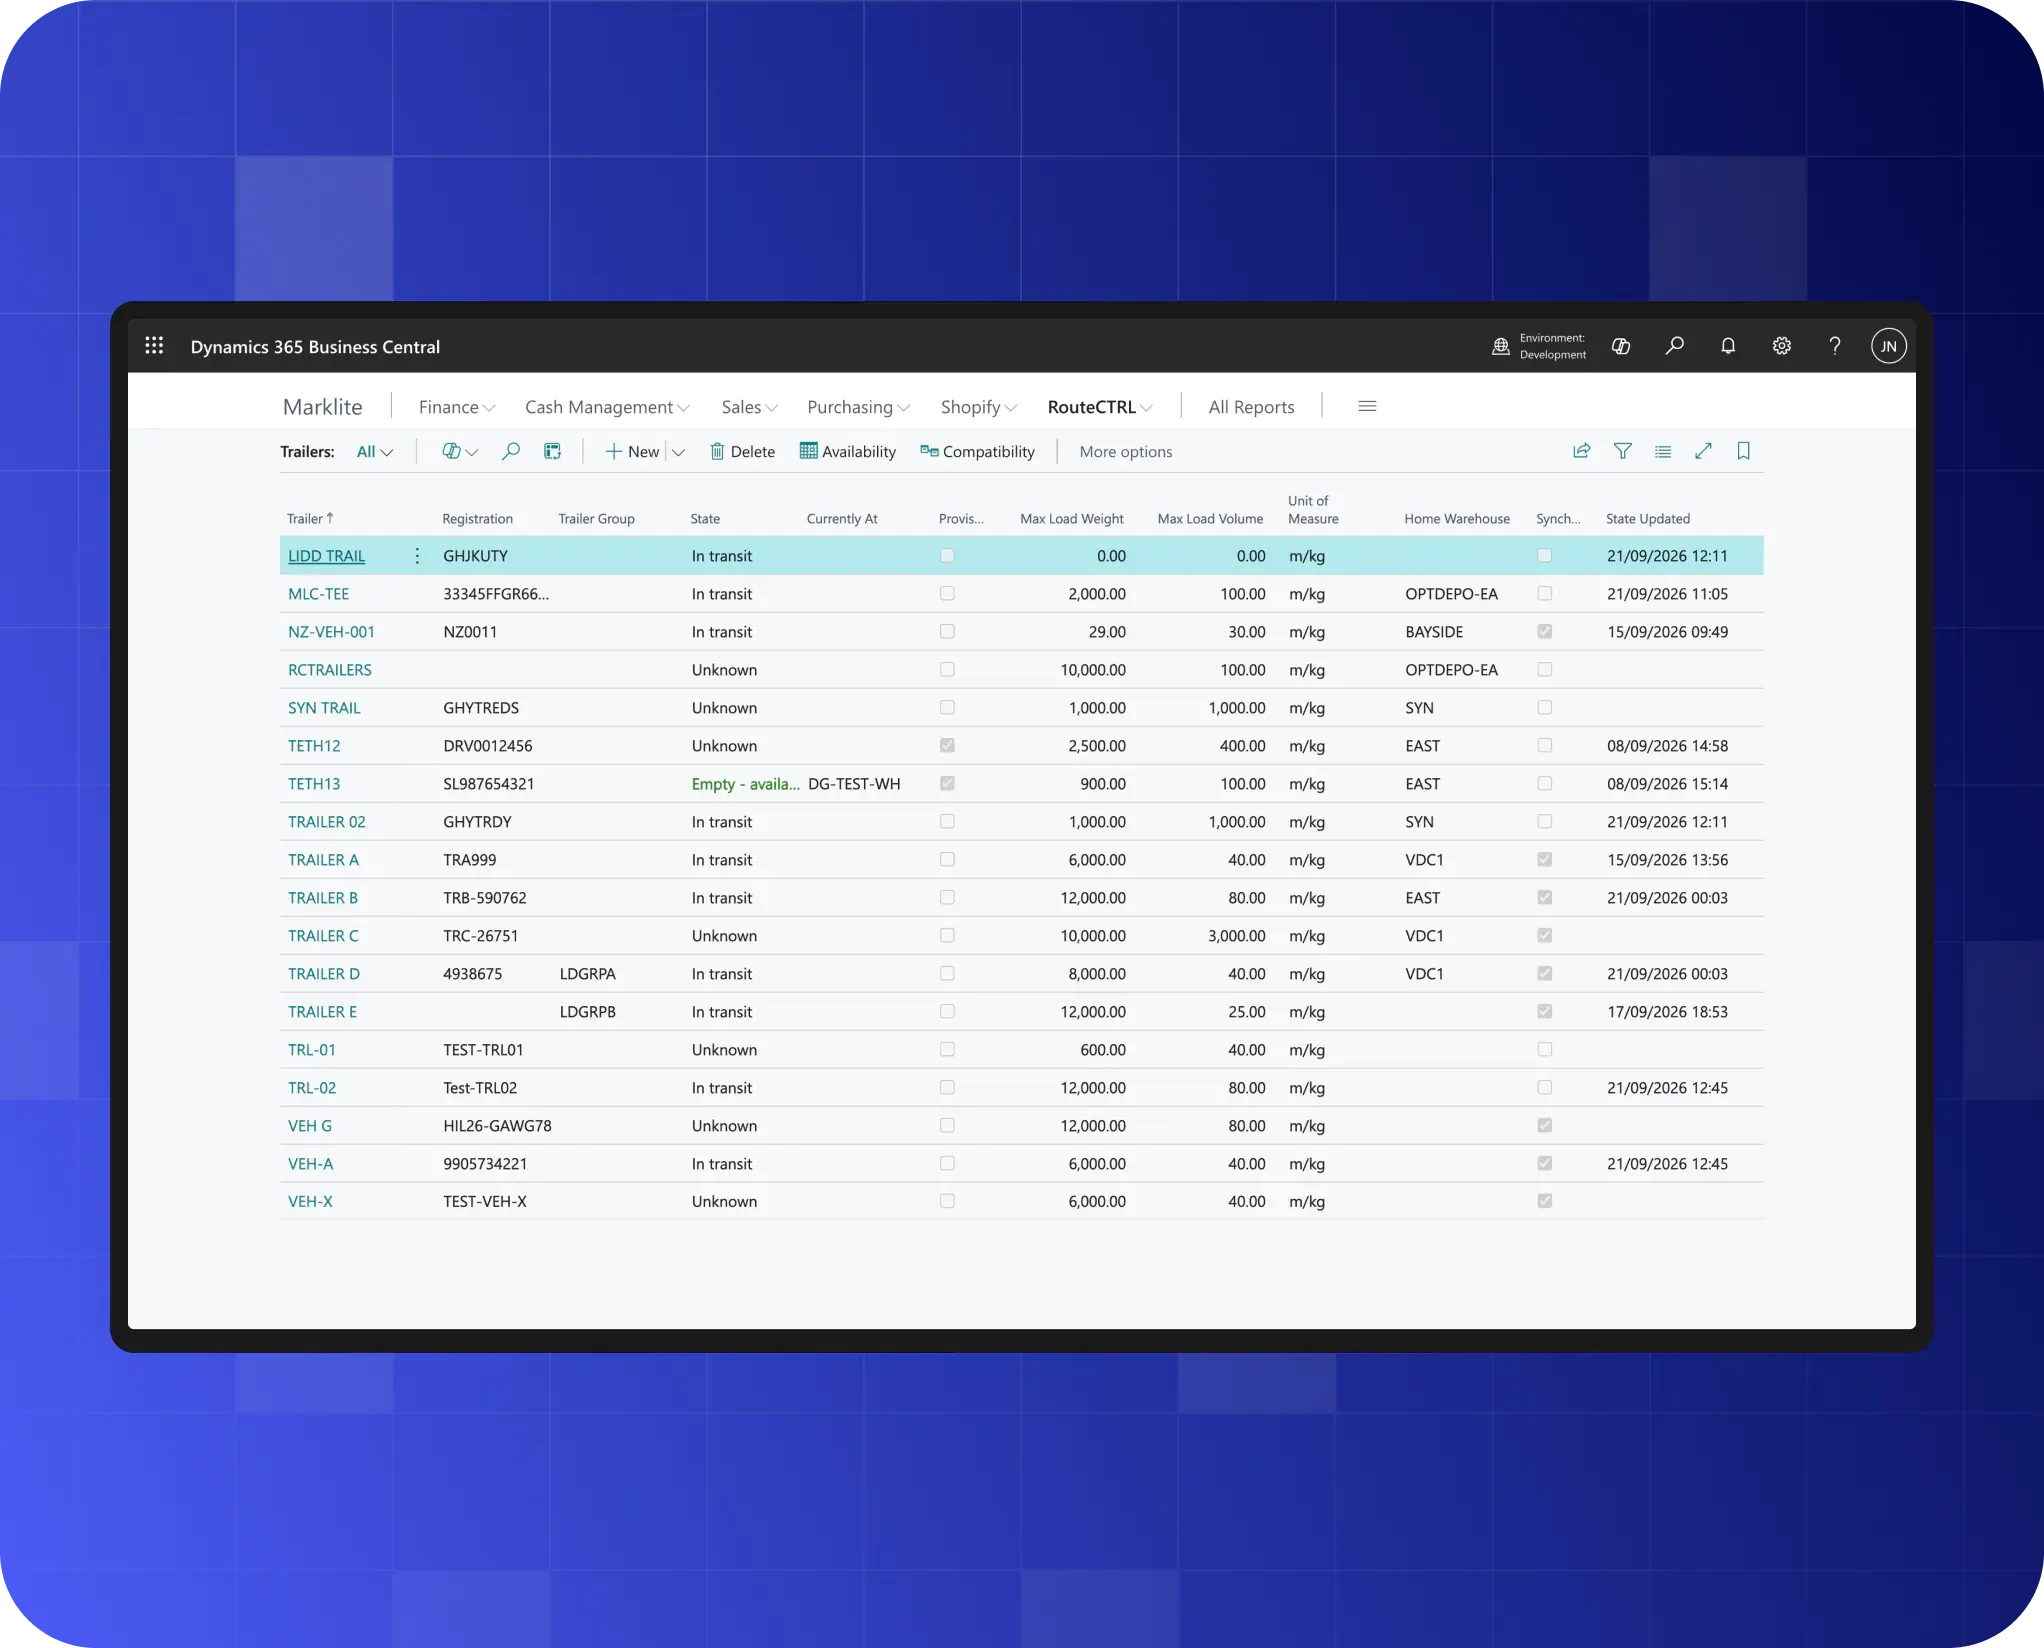The height and width of the screenshot is (1648, 2044).
Task: Click the share icon above the list
Action: pos(1582,452)
